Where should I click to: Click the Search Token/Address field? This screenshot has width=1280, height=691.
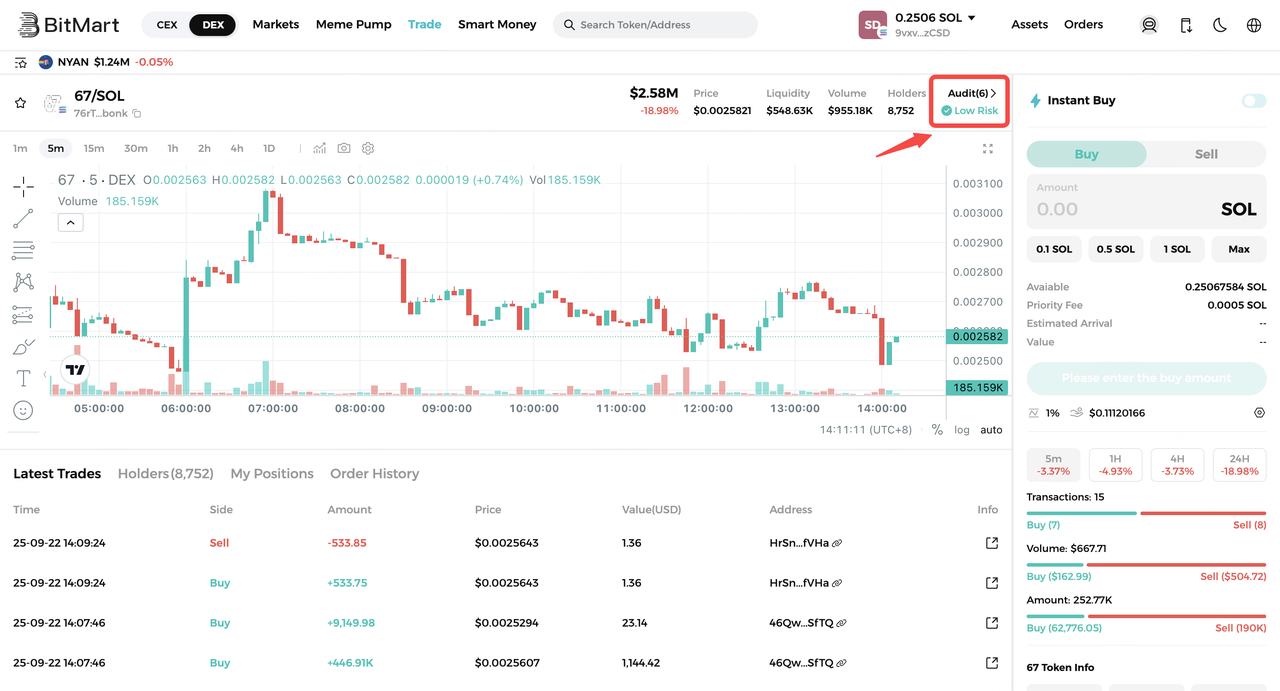pyautogui.click(x=655, y=25)
